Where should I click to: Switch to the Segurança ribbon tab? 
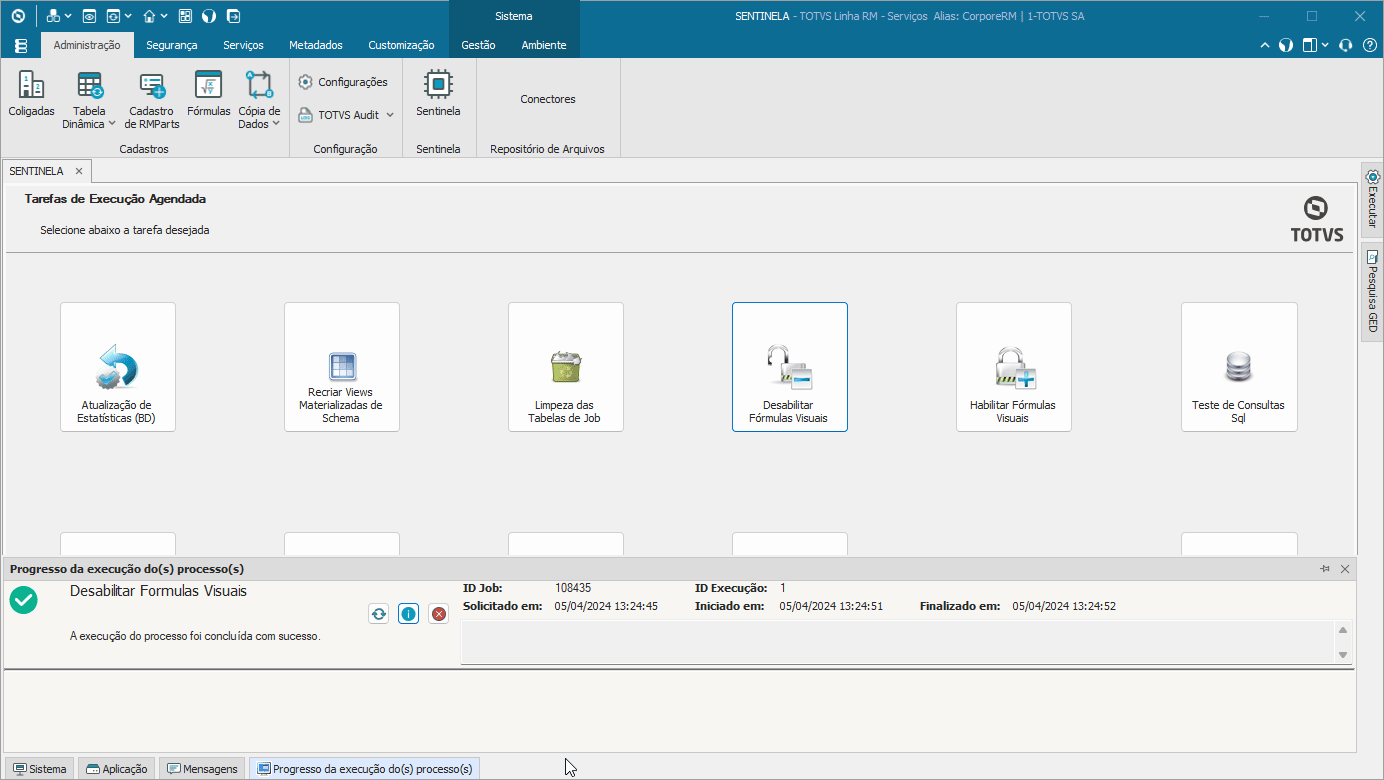coord(172,45)
